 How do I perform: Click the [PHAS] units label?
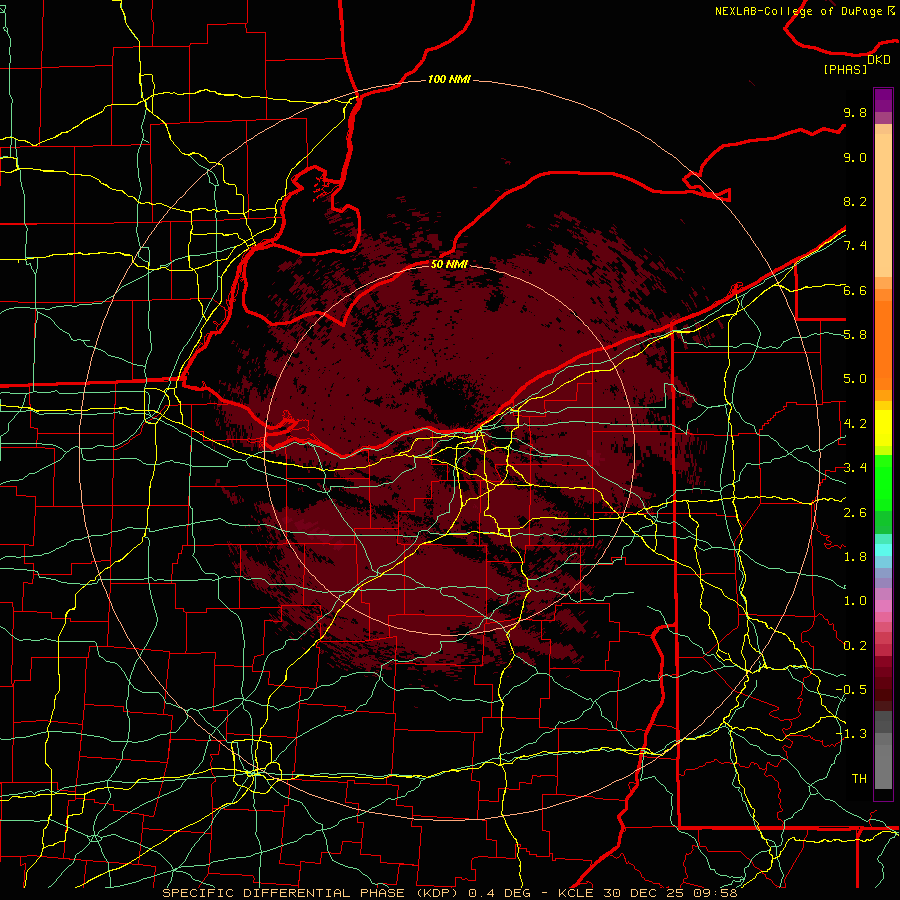click(x=845, y=70)
